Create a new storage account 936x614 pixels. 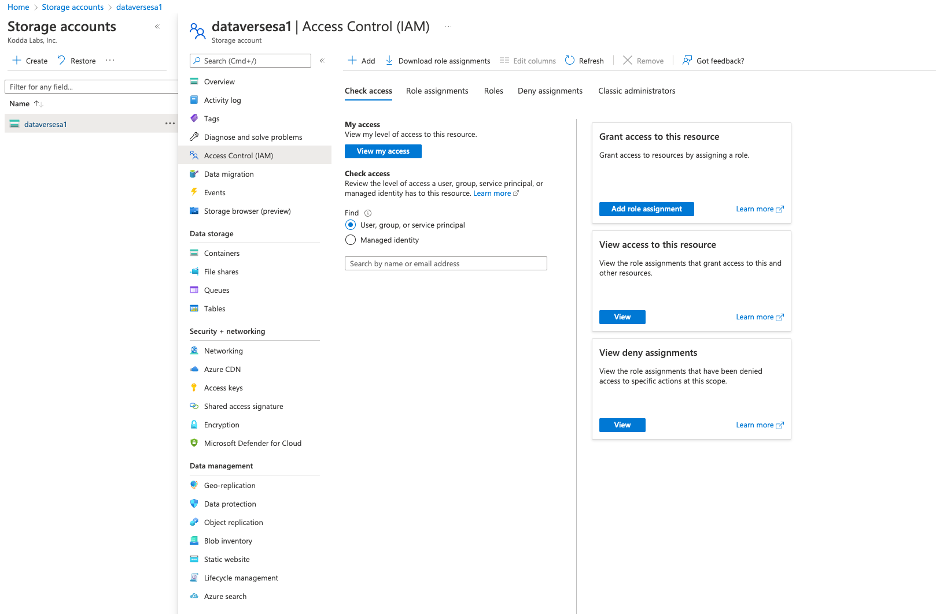pyautogui.click(x=30, y=60)
